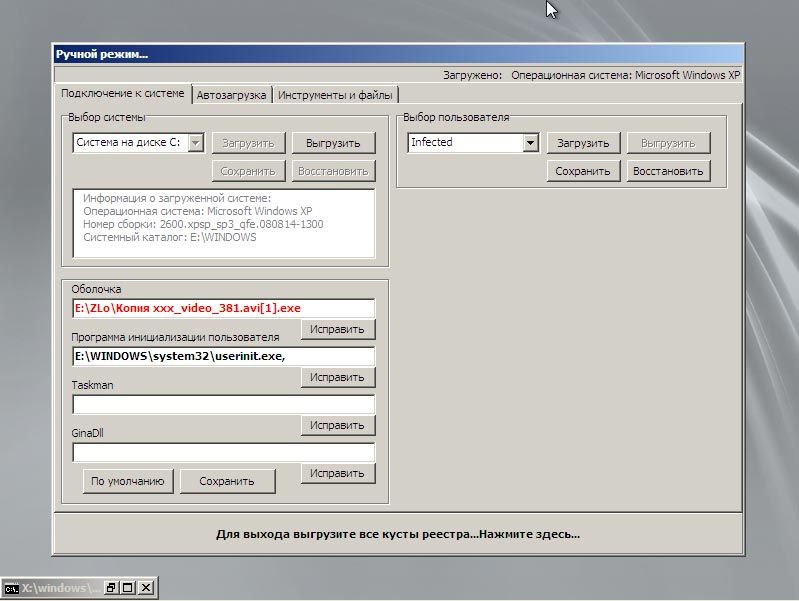This screenshot has height=601, width=799.
Task: Select the Подключение к системе tab
Action: click(123, 94)
